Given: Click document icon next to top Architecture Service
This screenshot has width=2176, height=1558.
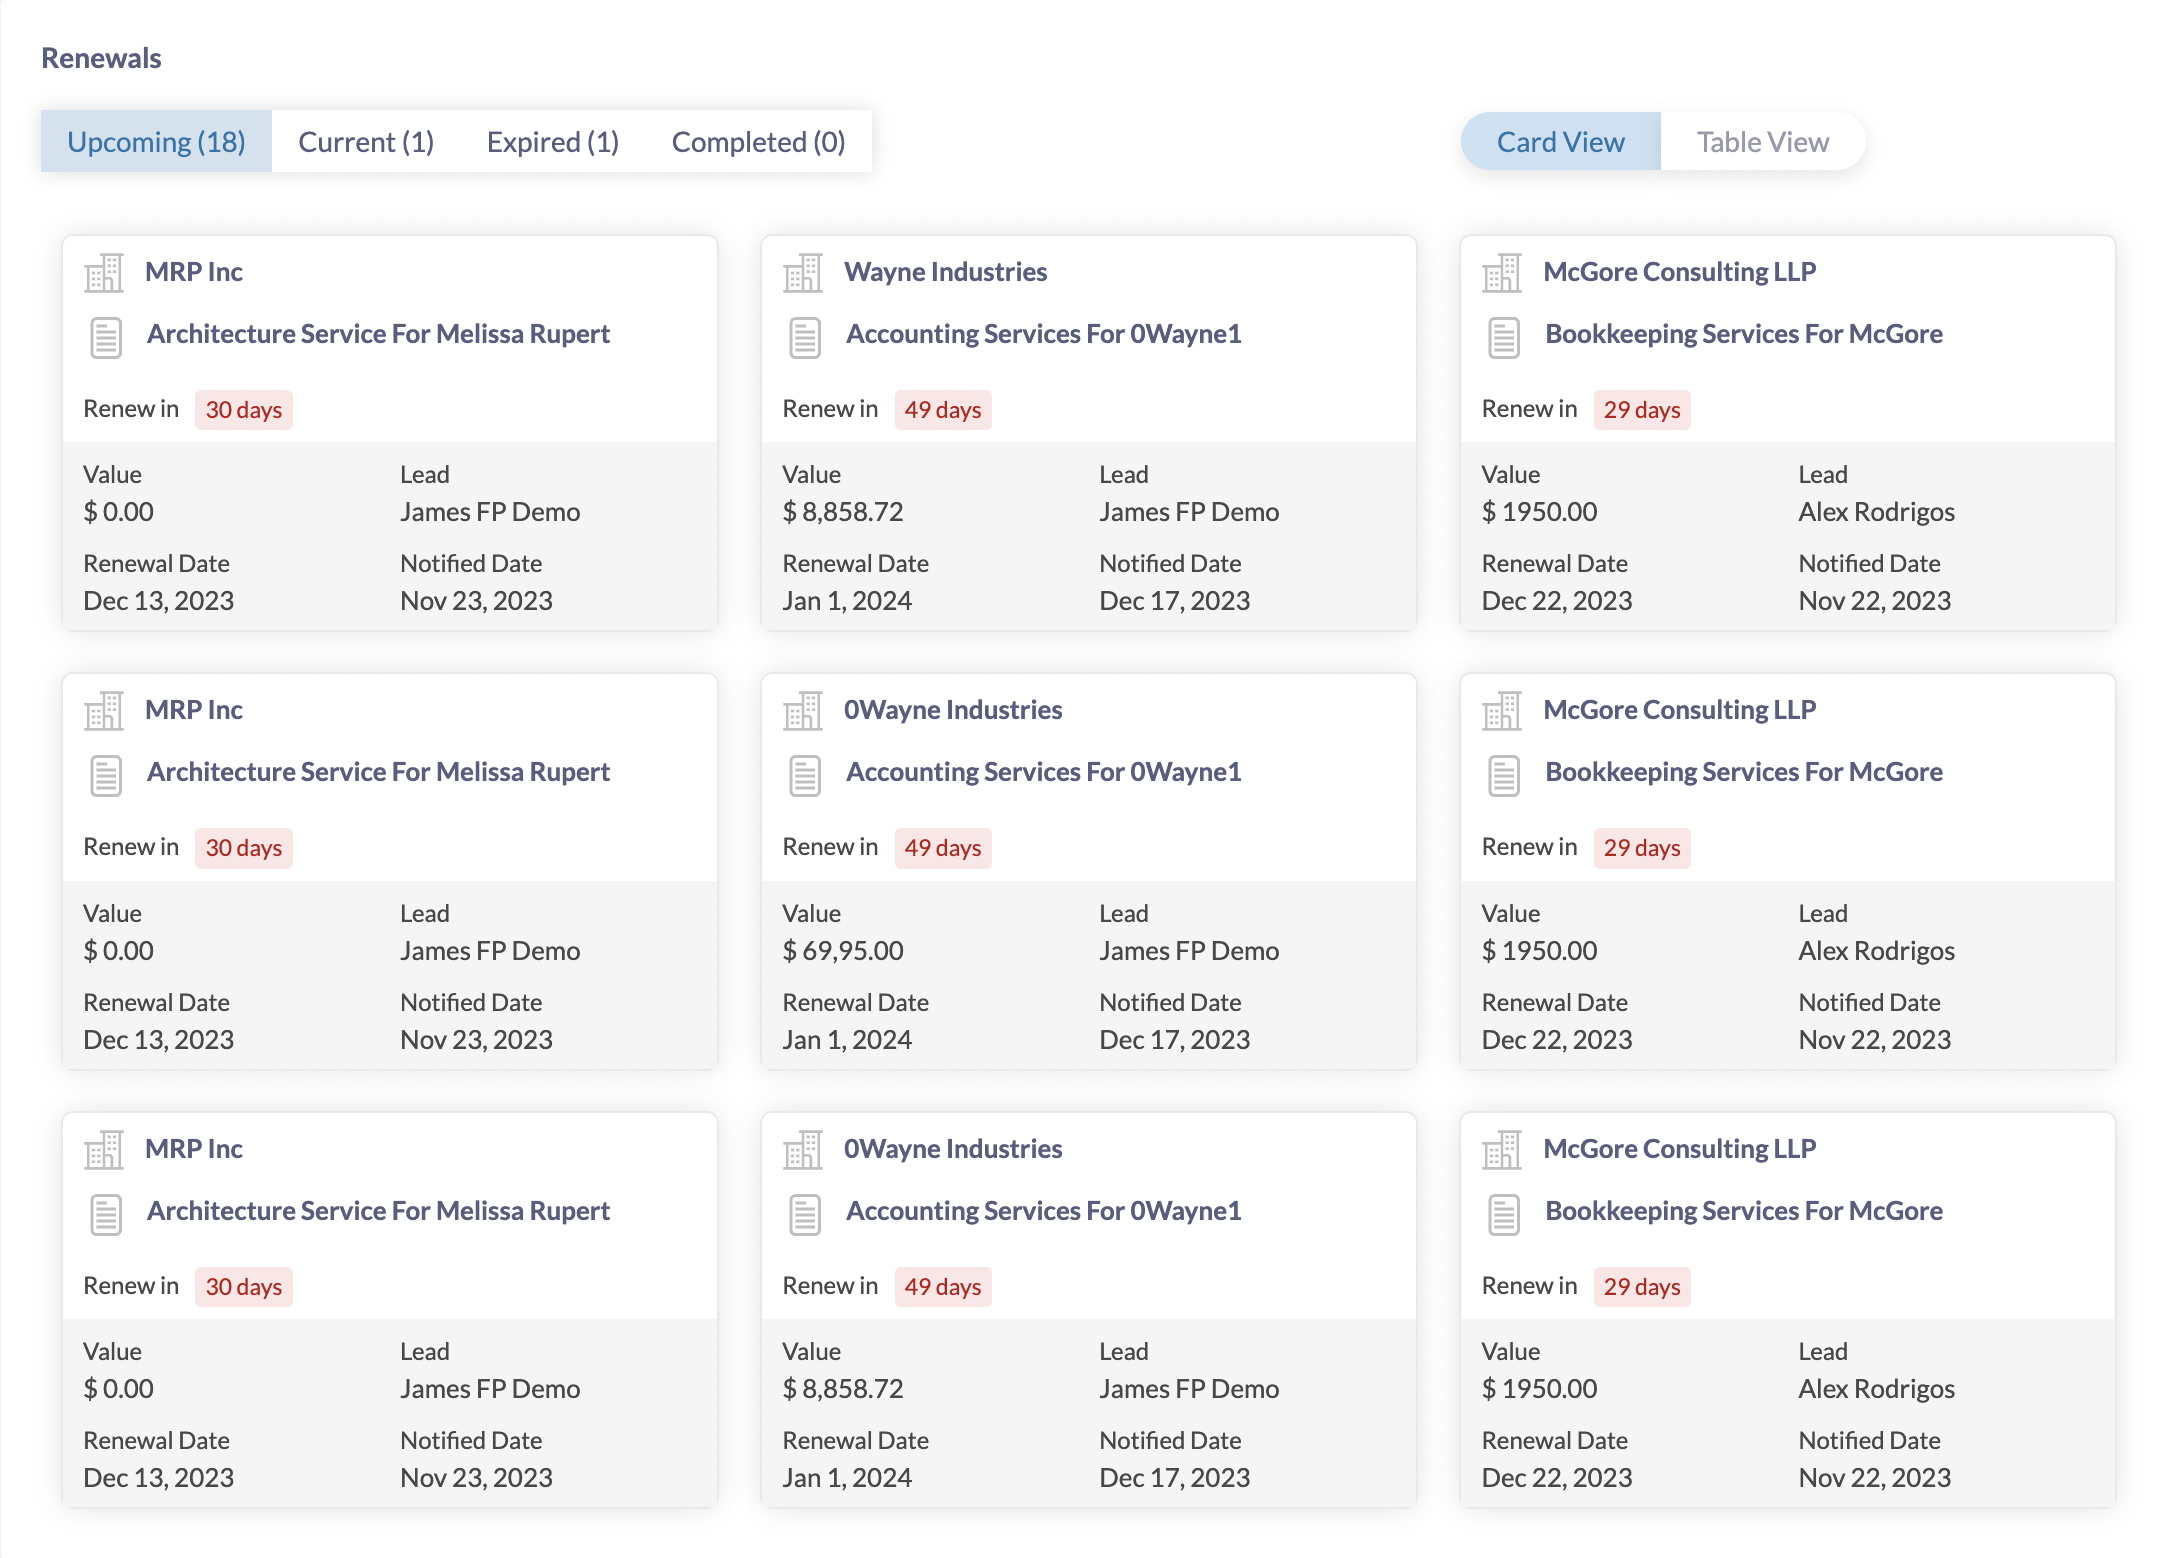Looking at the screenshot, I should [106, 336].
